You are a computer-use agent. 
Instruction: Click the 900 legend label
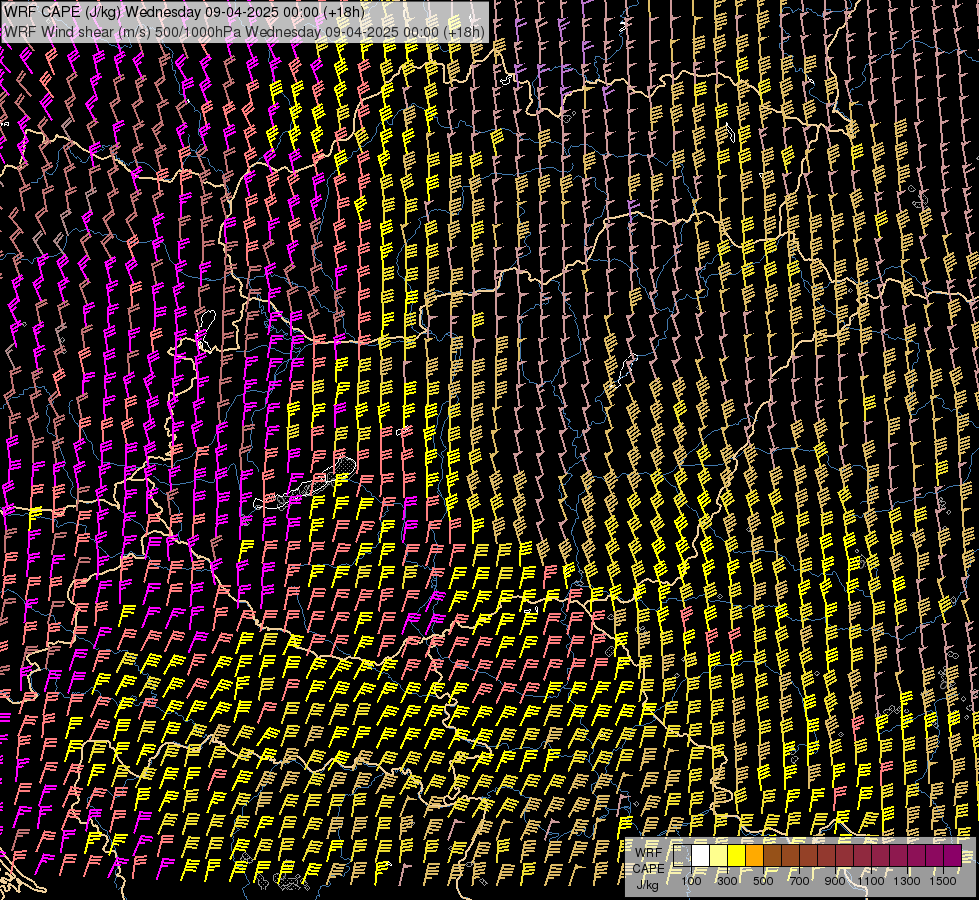[835, 881]
